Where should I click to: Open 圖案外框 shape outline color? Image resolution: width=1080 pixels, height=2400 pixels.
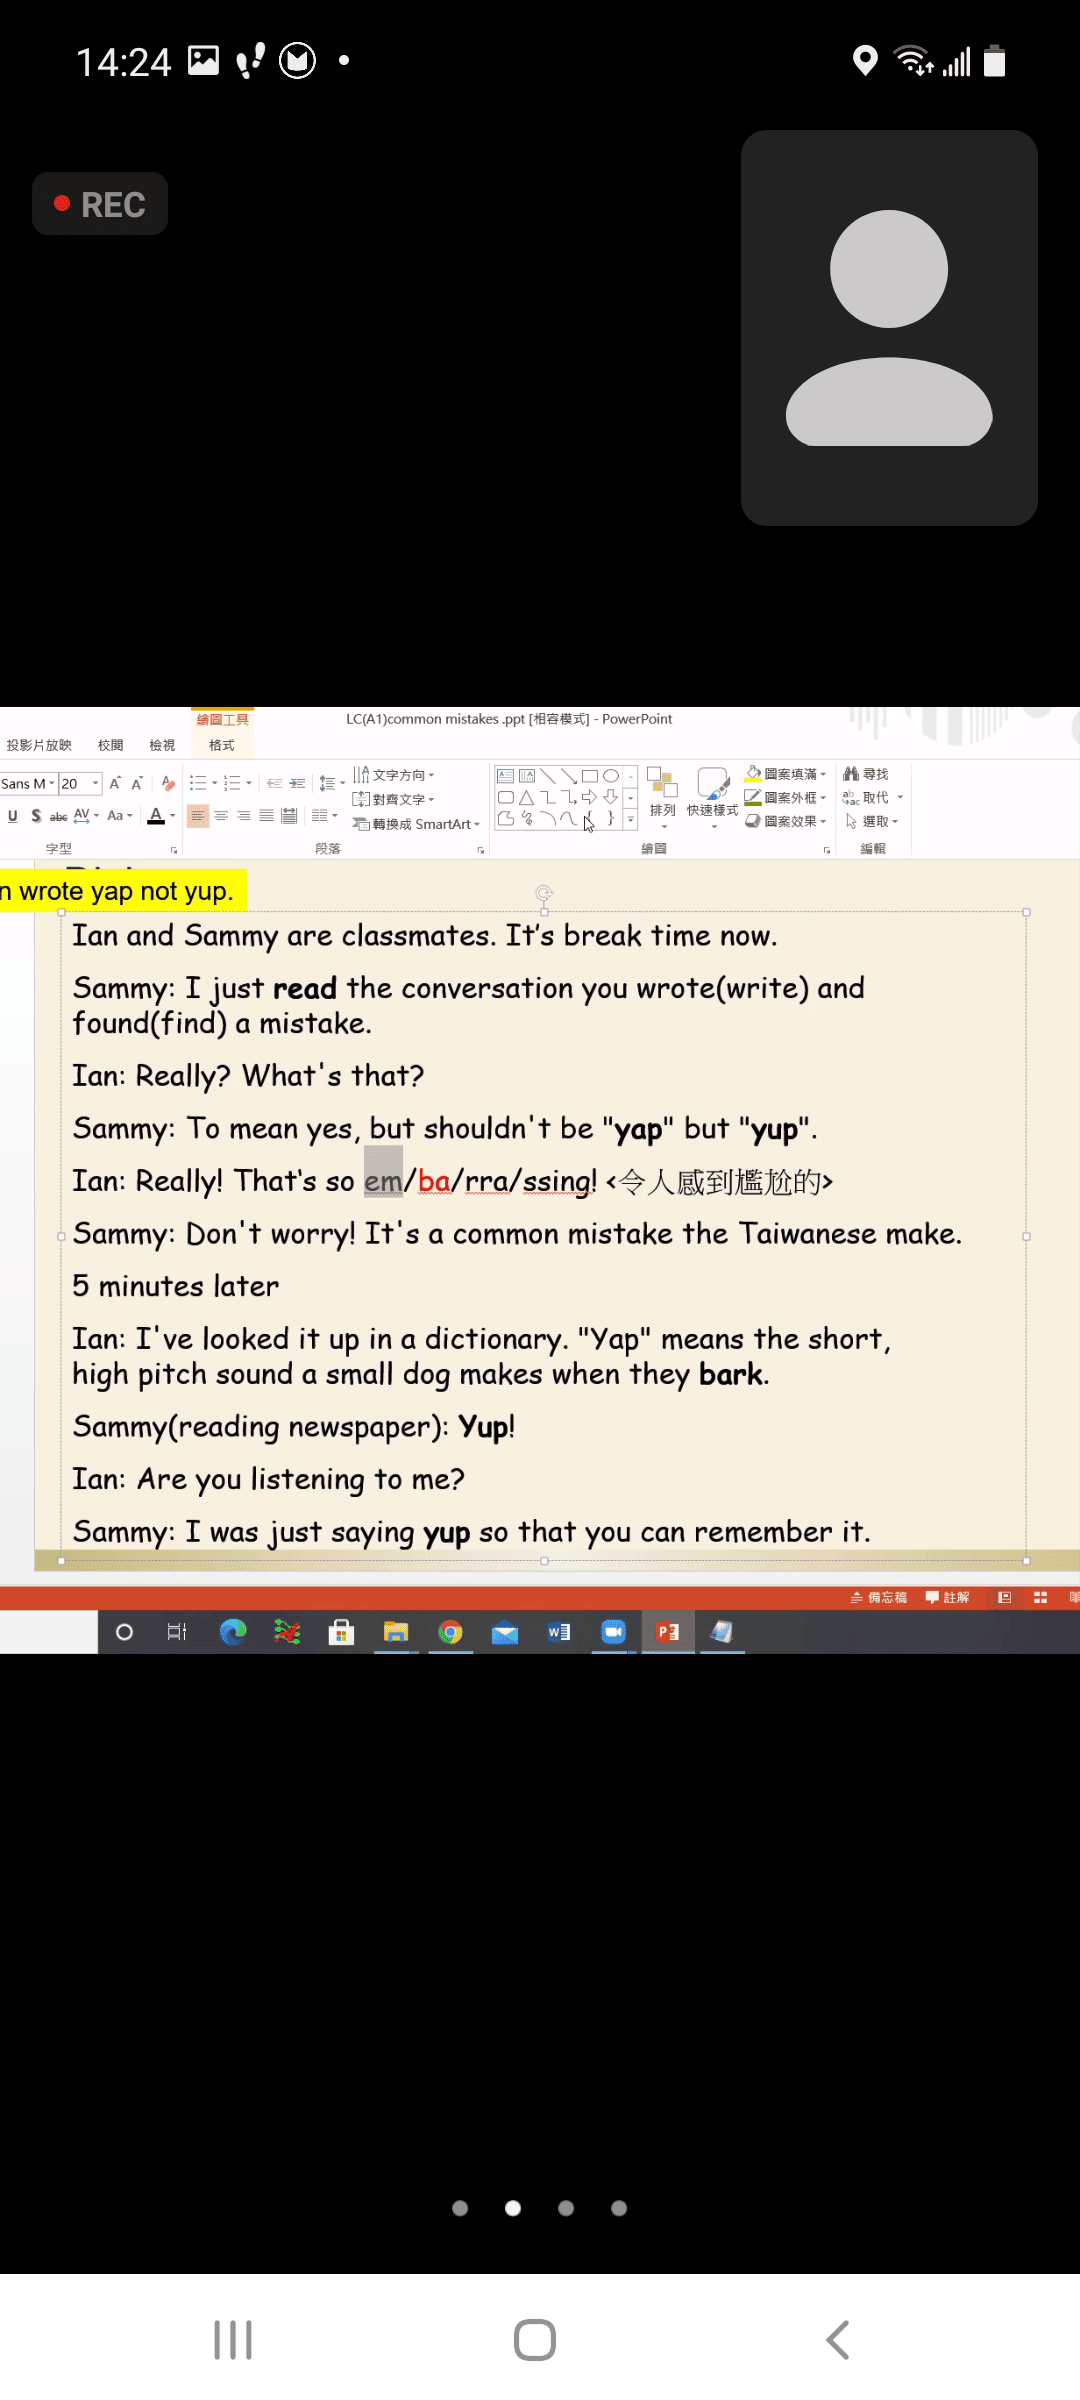[x=786, y=798]
